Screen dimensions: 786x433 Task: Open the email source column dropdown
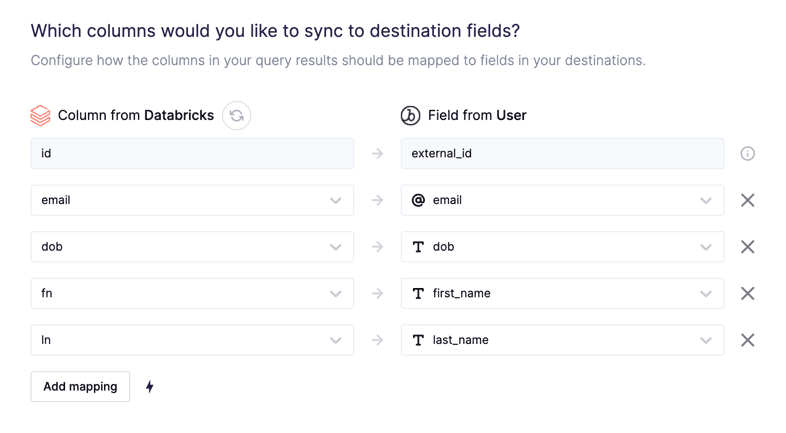tap(192, 200)
